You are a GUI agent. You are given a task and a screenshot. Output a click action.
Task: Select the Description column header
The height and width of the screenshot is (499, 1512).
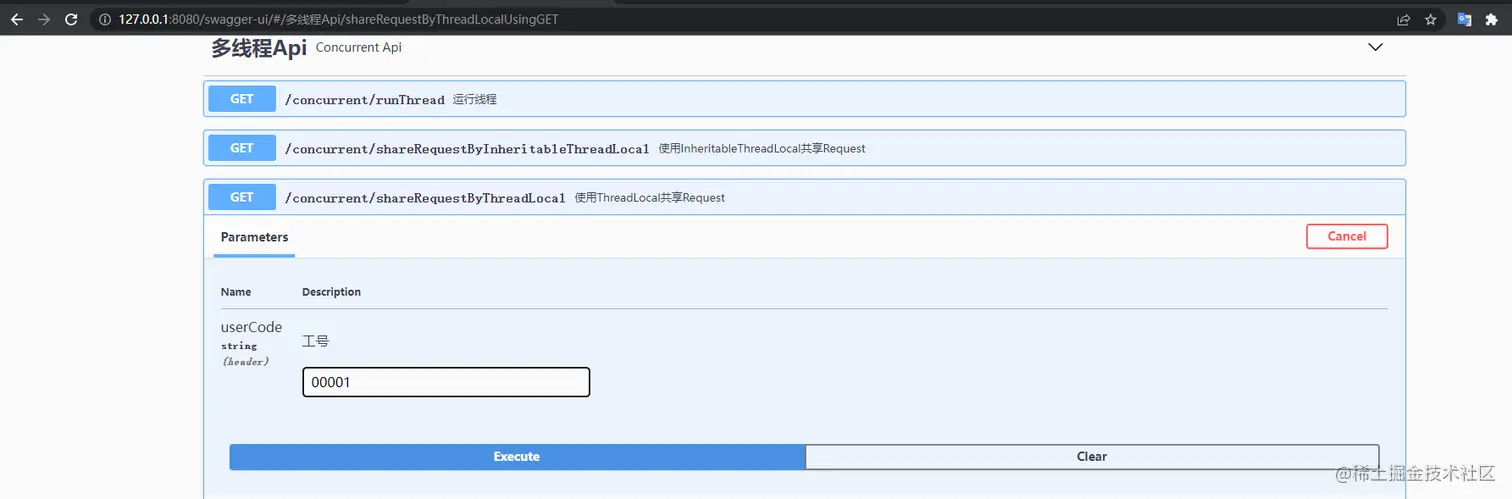point(331,292)
